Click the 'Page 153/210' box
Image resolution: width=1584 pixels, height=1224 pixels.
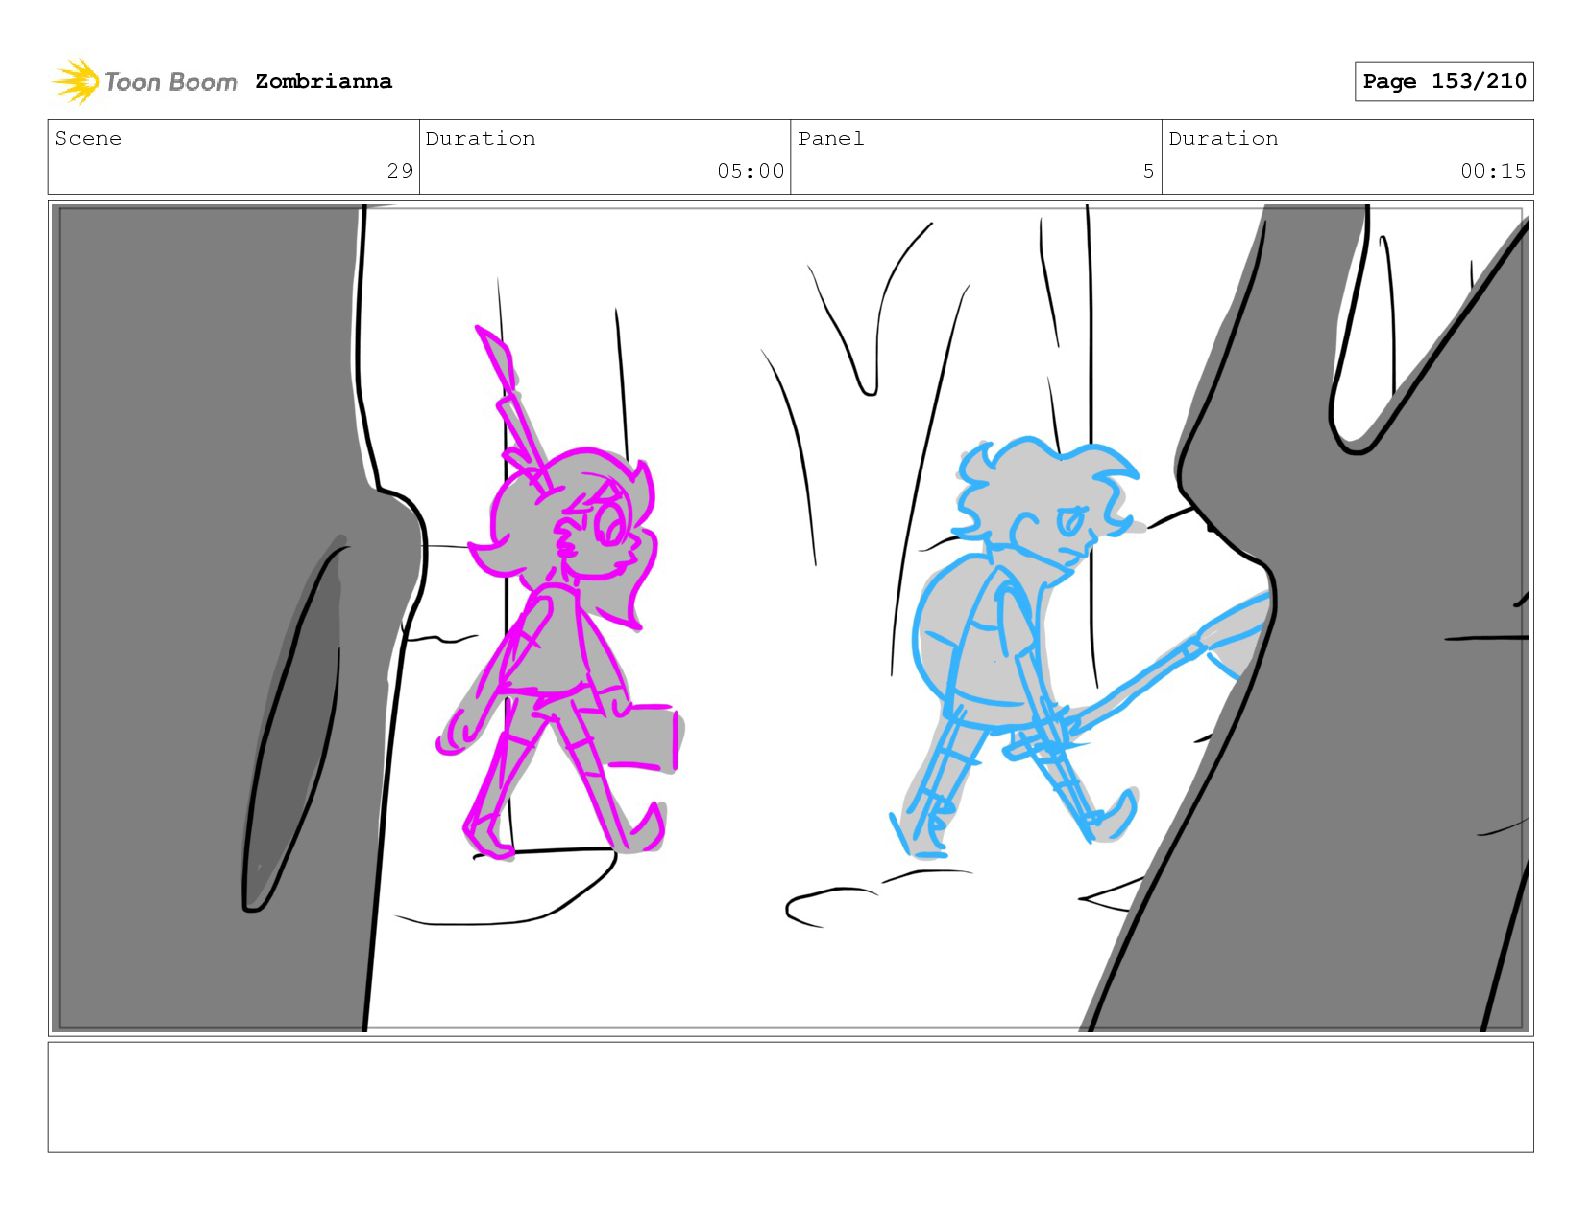pyautogui.click(x=1444, y=81)
